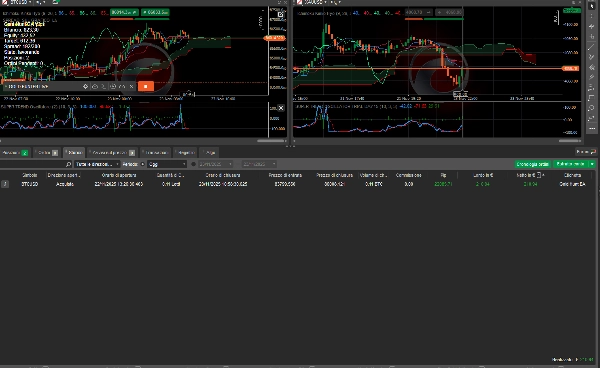Select the cursor pointer tool in the drawing toolbar

pyautogui.click(x=592, y=7)
